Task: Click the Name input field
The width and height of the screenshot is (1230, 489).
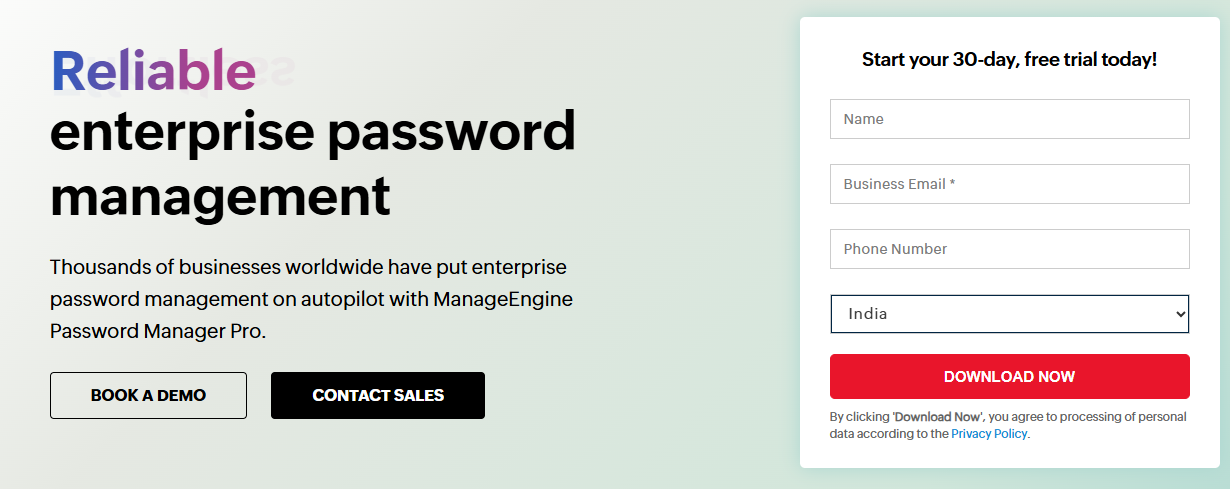Action: (x=1009, y=119)
